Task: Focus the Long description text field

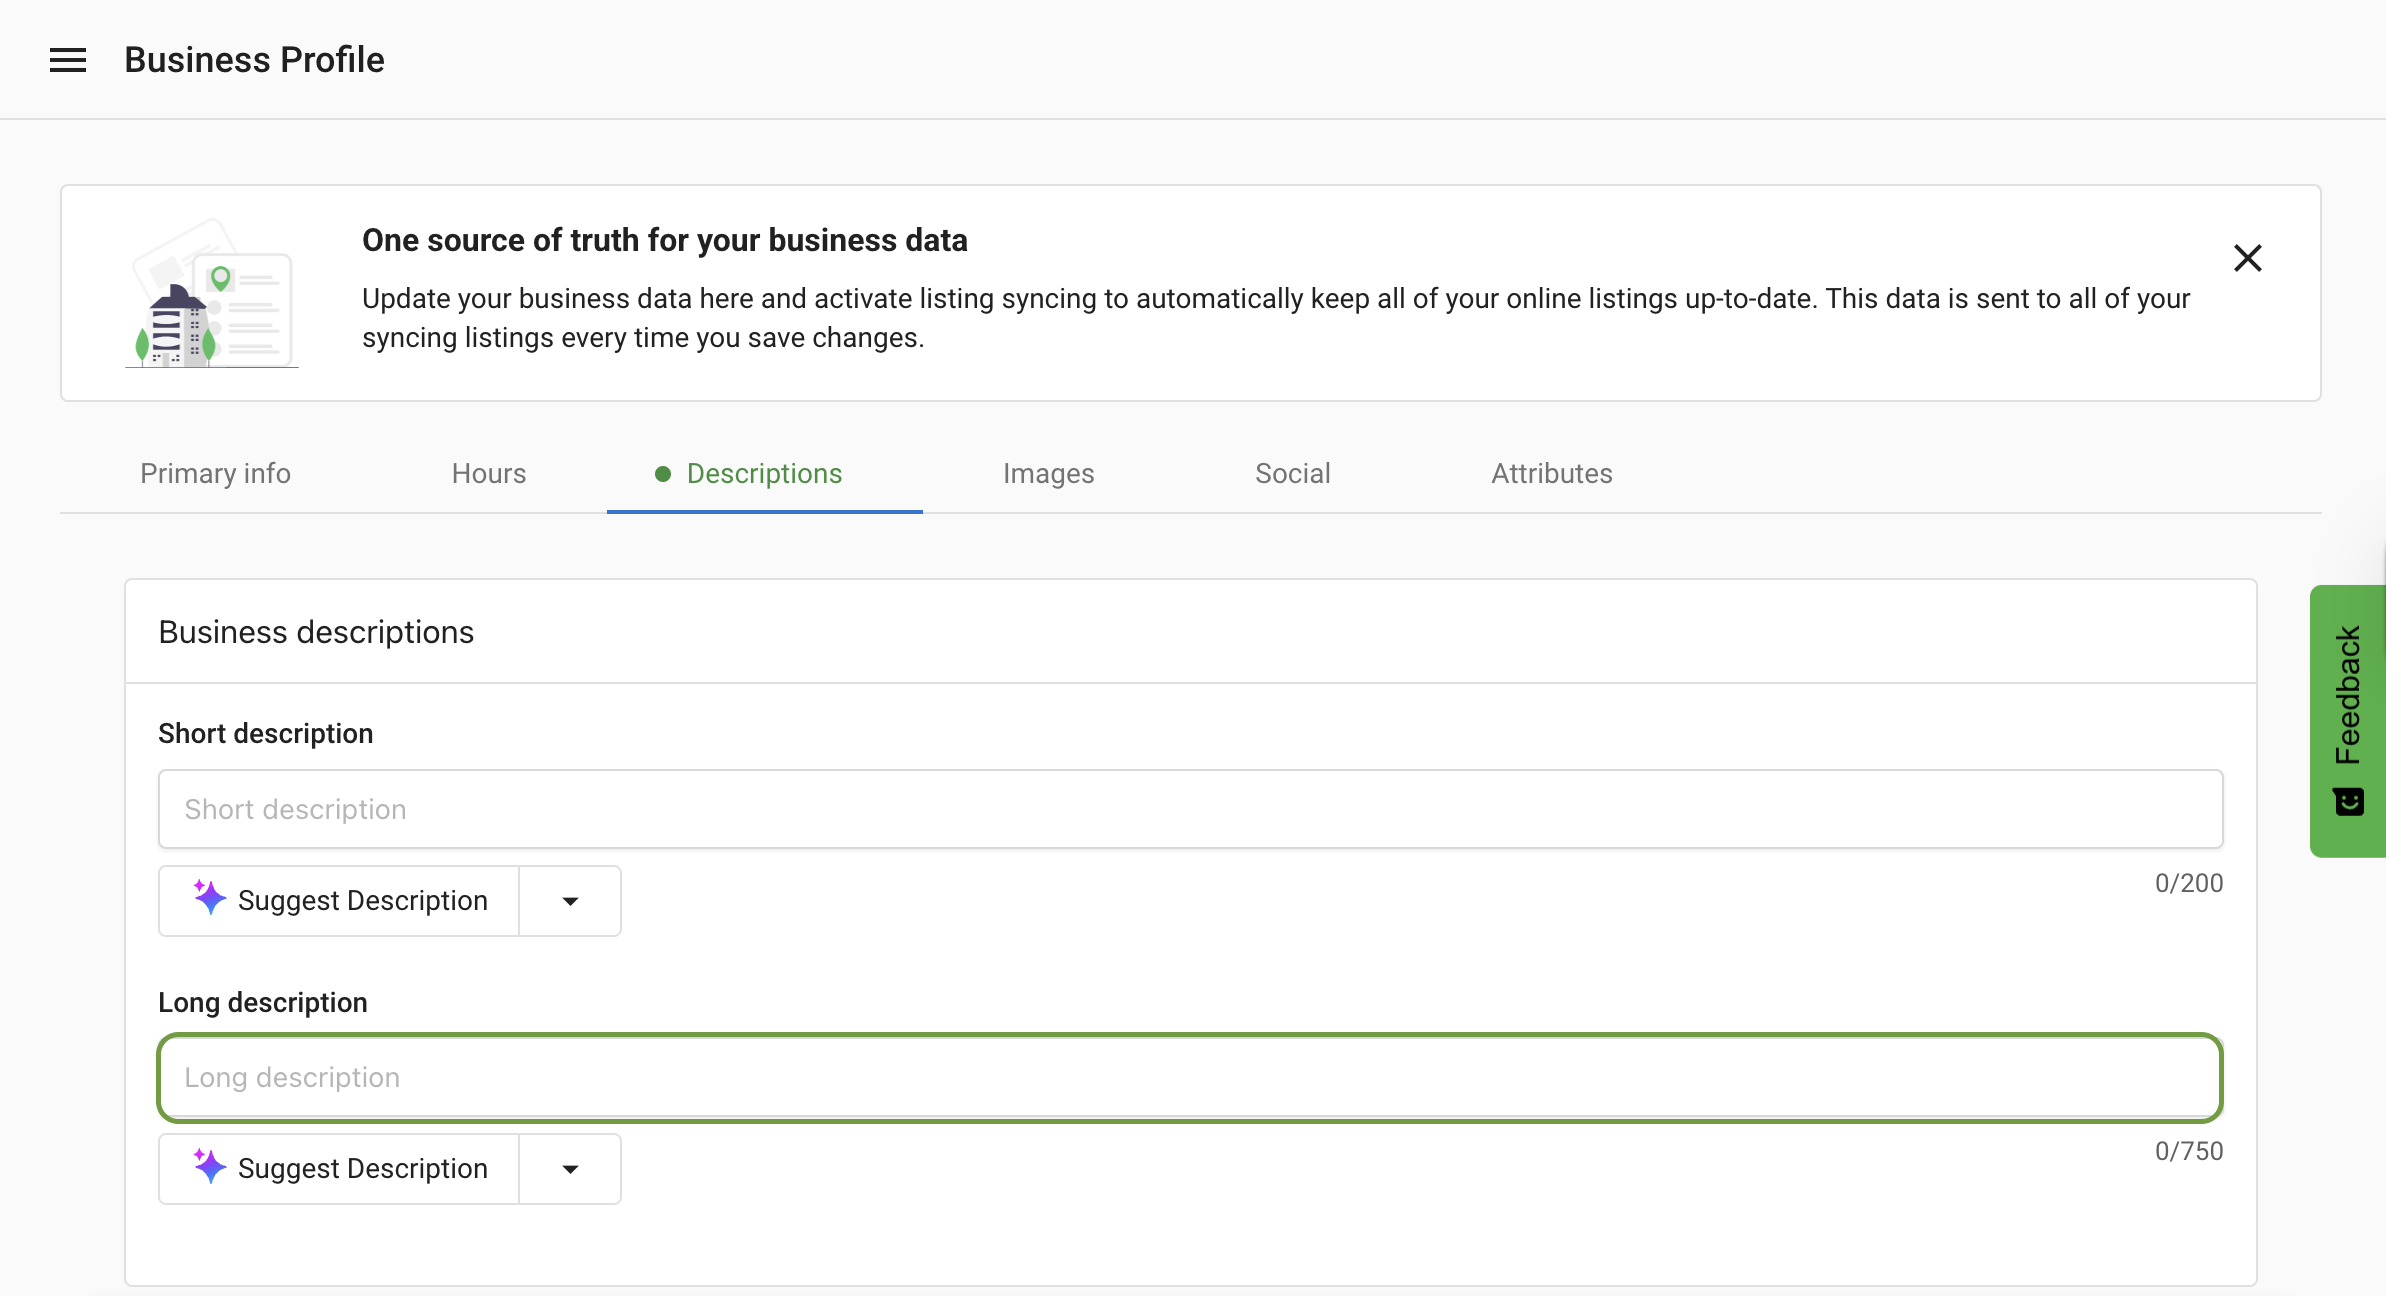Action: tap(1190, 1077)
